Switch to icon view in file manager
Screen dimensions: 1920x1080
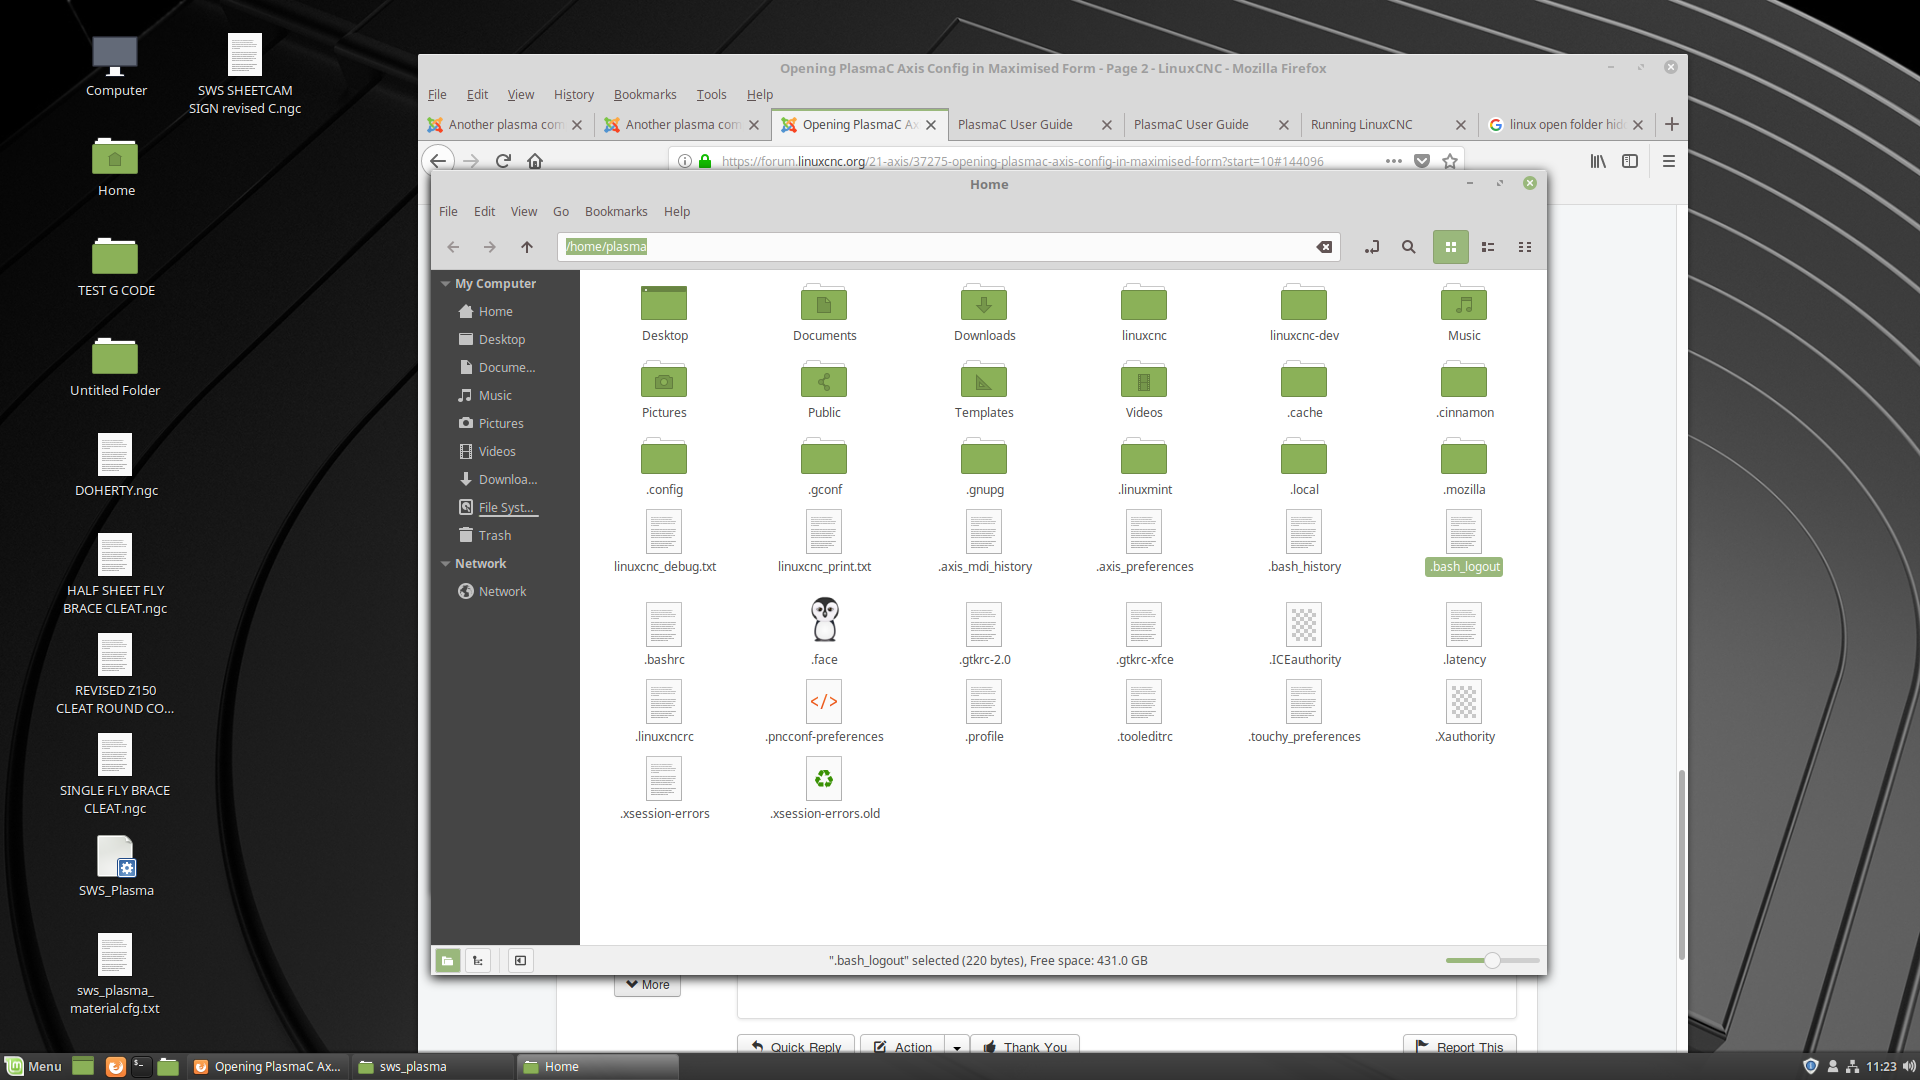tap(1450, 247)
